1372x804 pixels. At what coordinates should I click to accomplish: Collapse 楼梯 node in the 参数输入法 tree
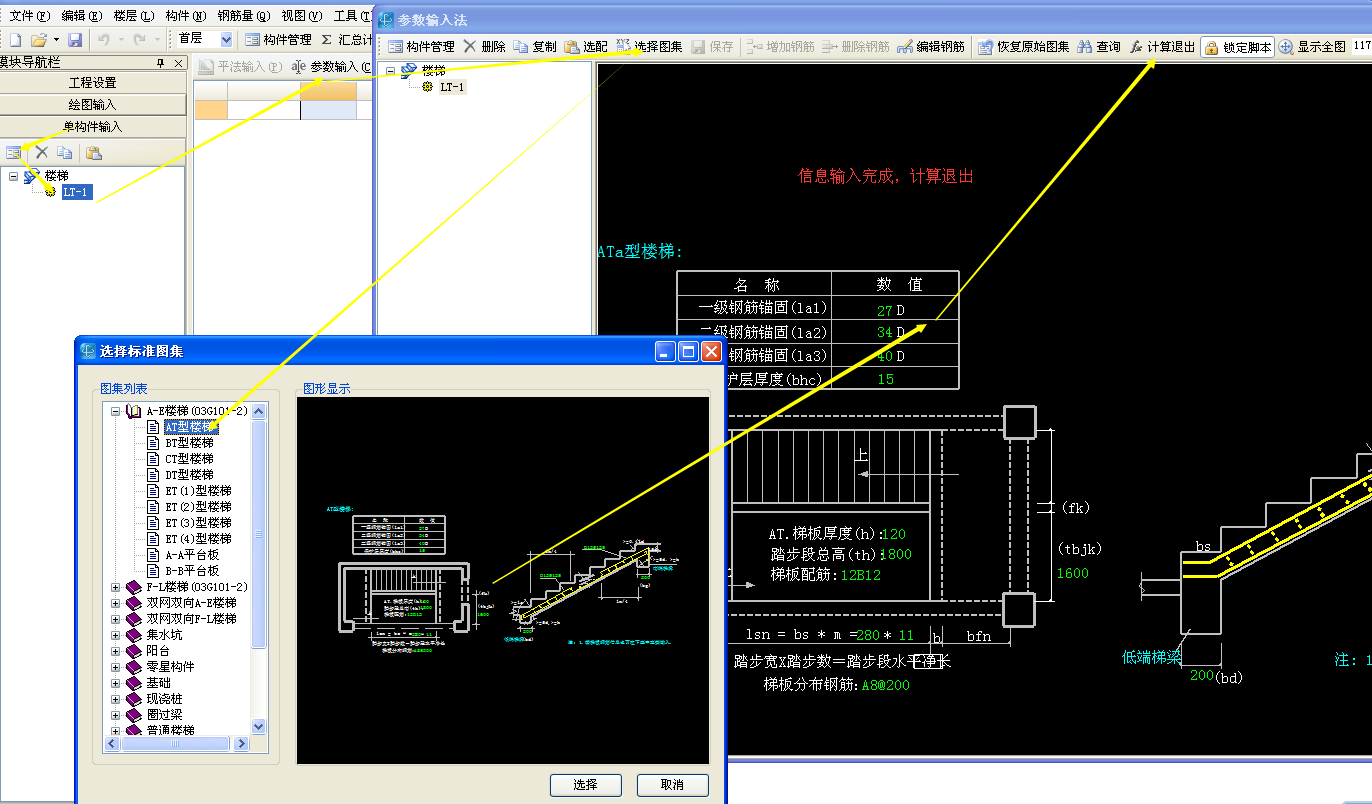[389, 70]
